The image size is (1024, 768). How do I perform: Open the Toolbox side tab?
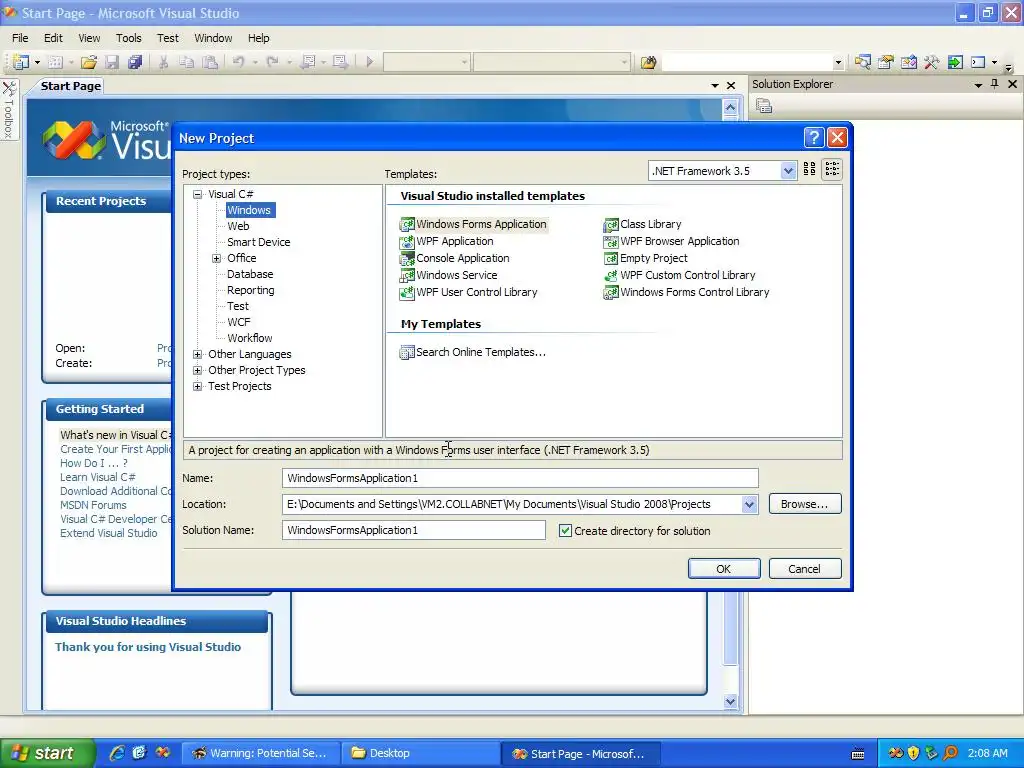[x=9, y=110]
